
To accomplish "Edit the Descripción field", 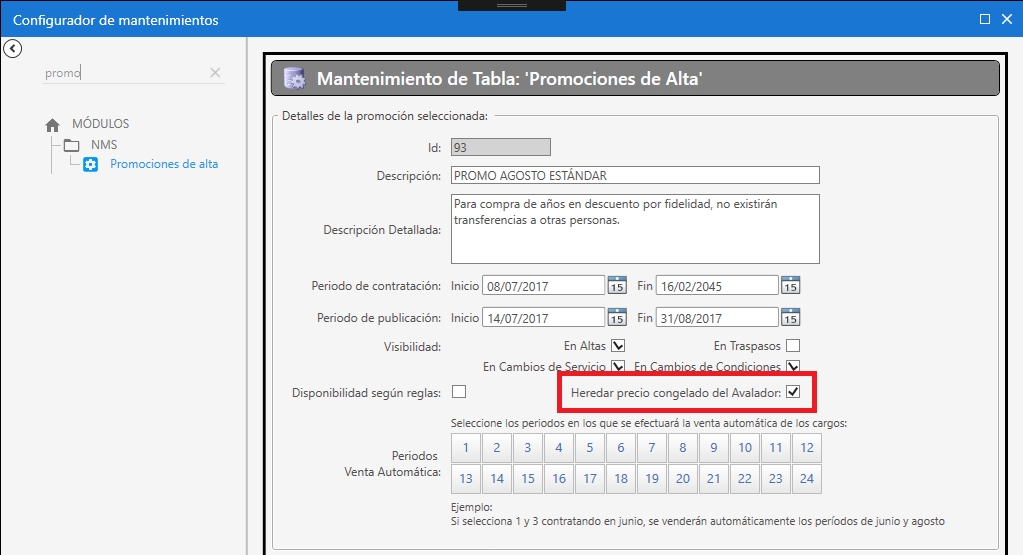I will click(x=635, y=175).
